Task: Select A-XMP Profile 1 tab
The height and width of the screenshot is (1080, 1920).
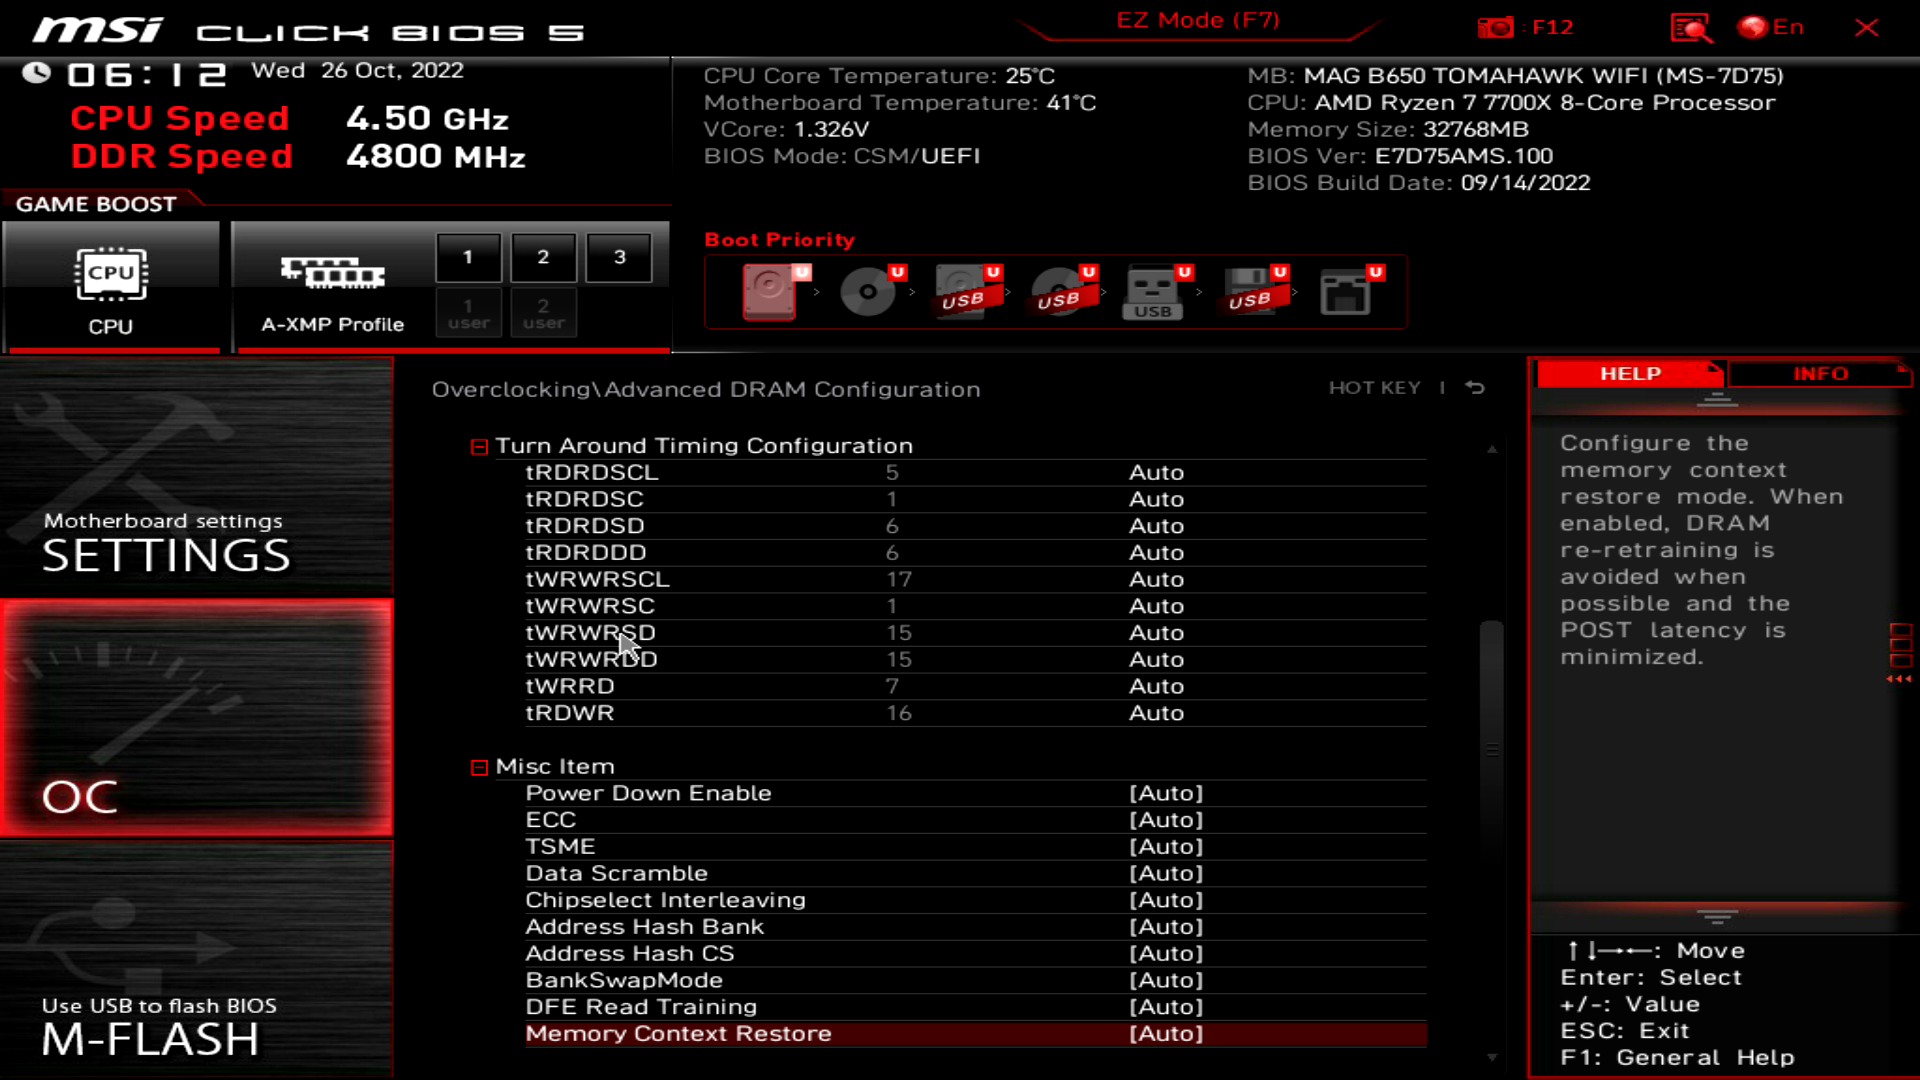Action: click(x=467, y=256)
